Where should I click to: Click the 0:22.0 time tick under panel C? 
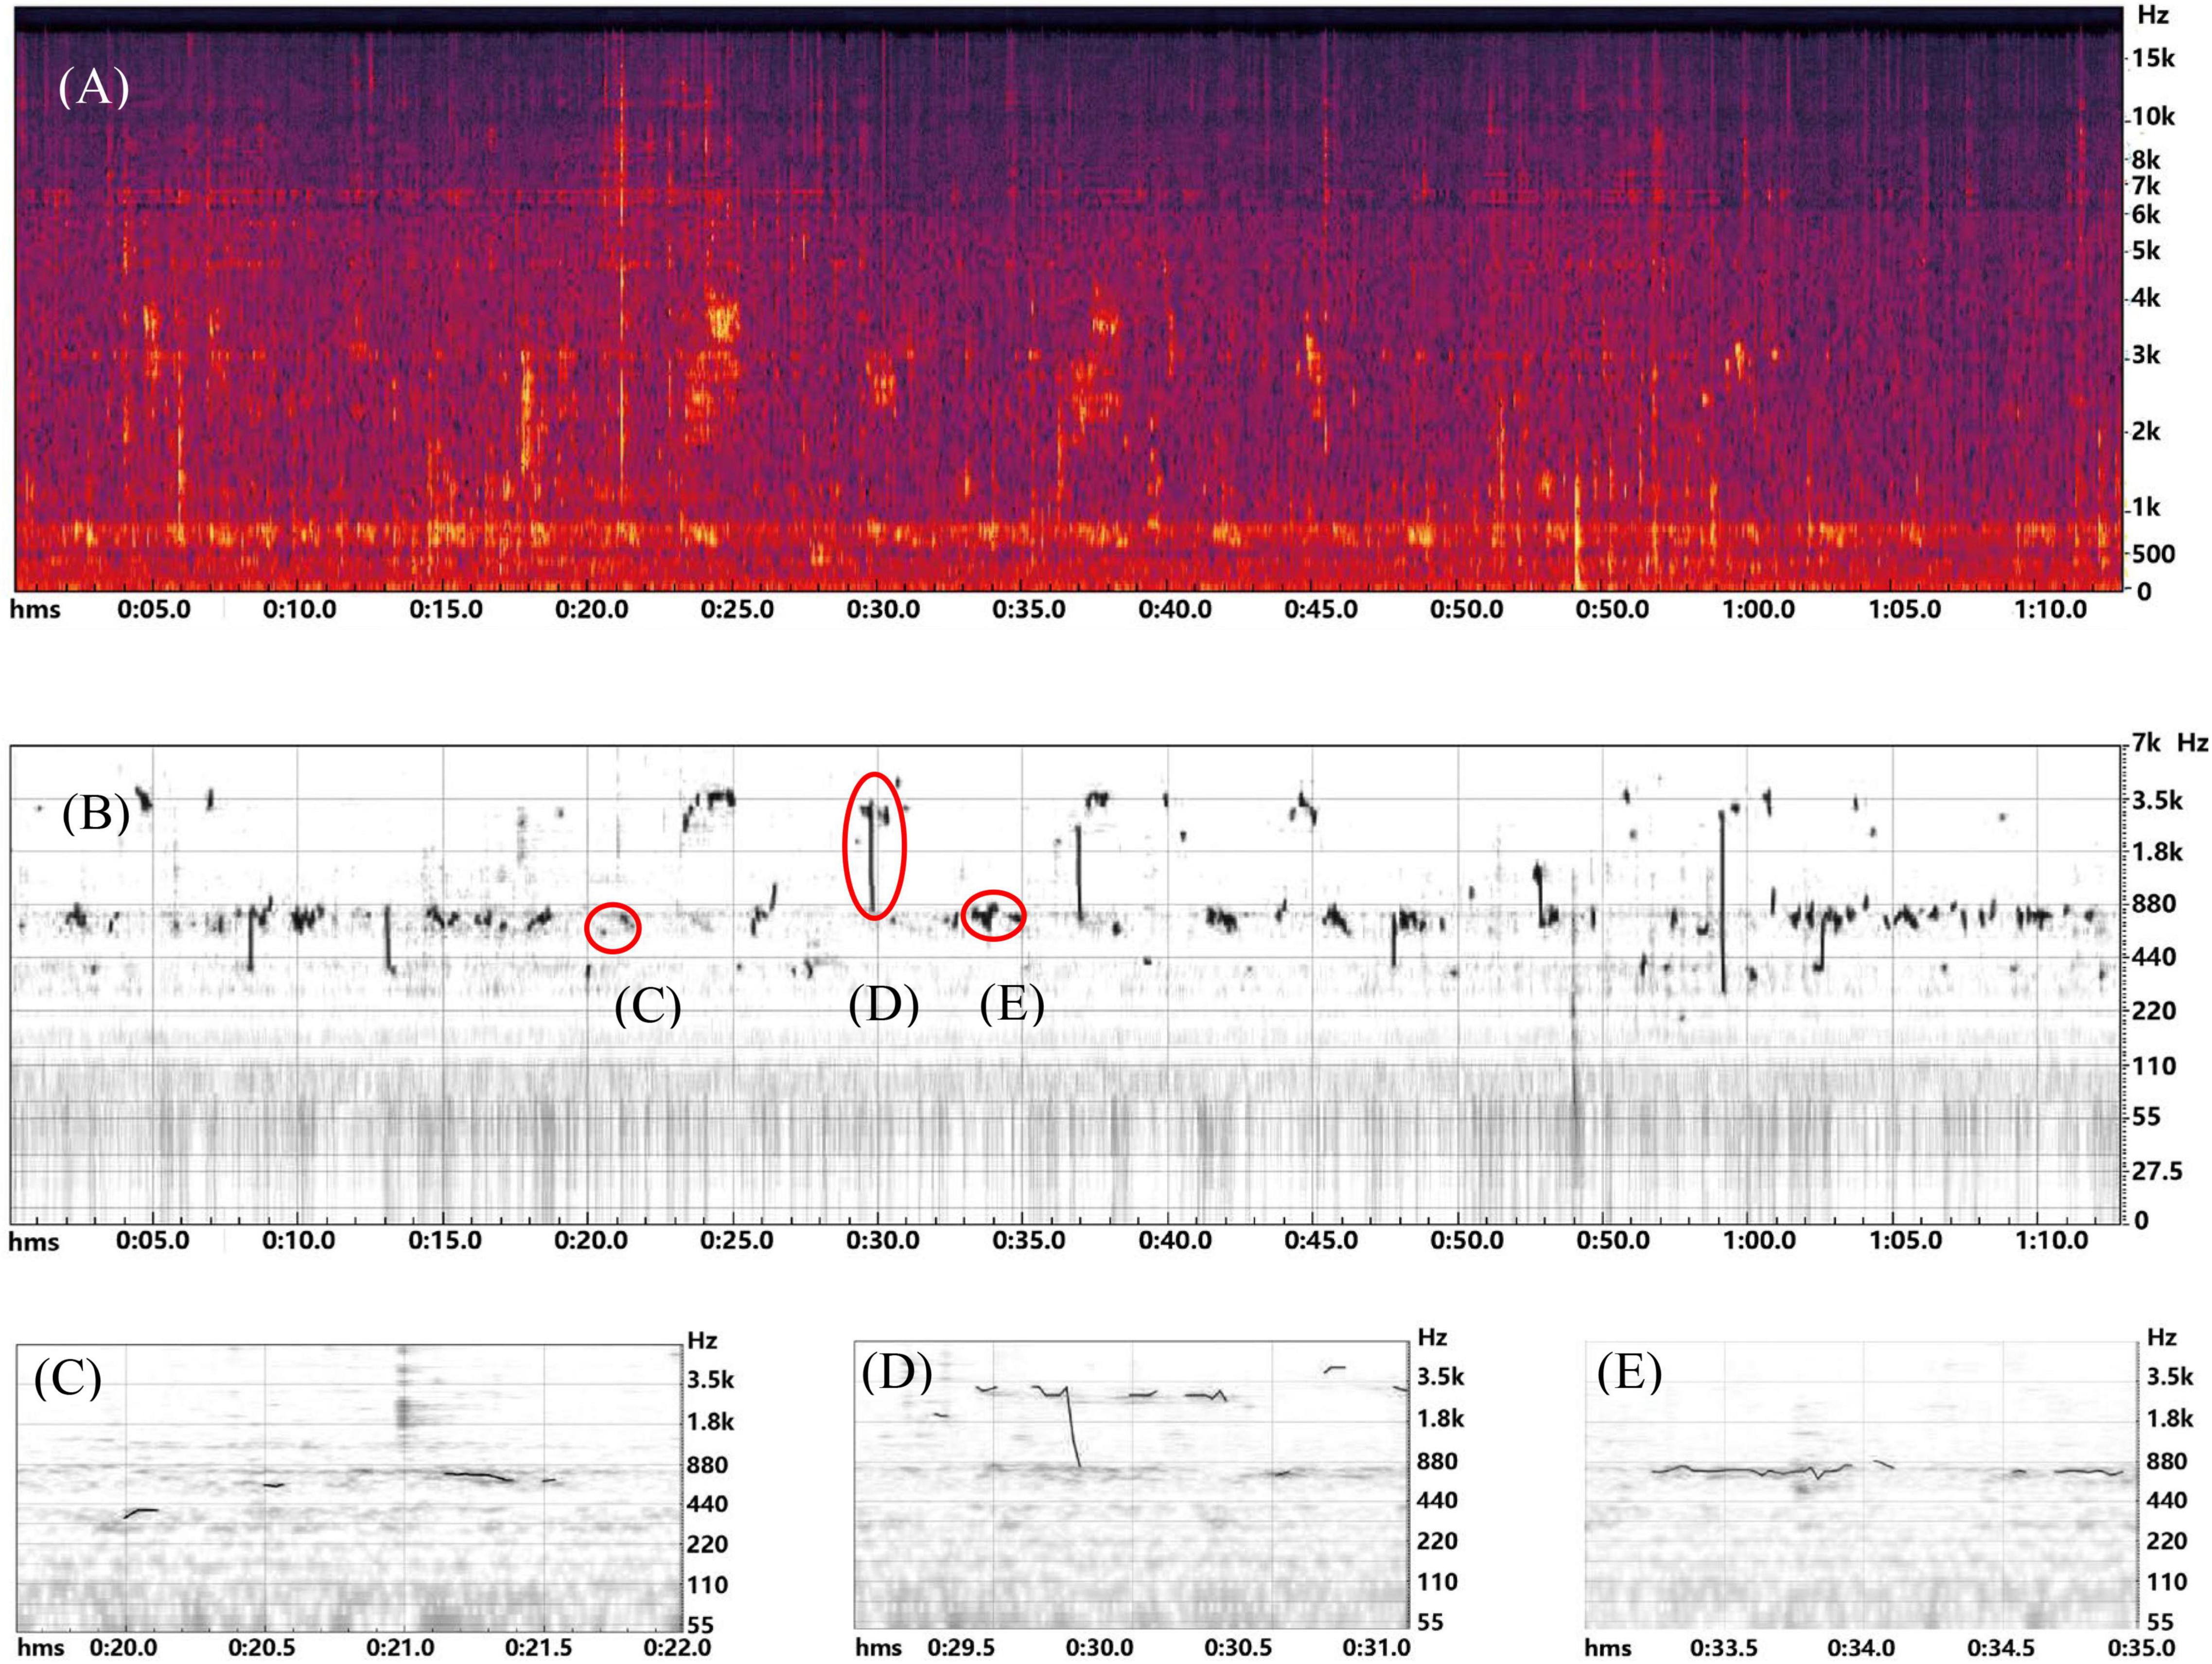[x=677, y=1648]
